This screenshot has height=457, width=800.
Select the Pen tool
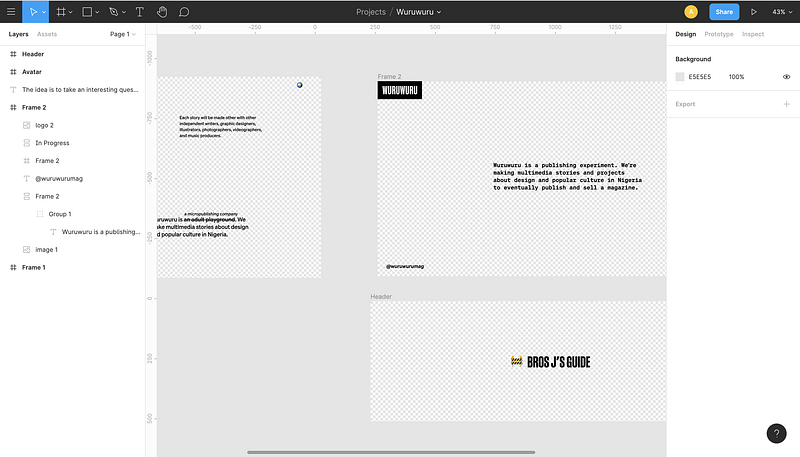[x=113, y=12]
